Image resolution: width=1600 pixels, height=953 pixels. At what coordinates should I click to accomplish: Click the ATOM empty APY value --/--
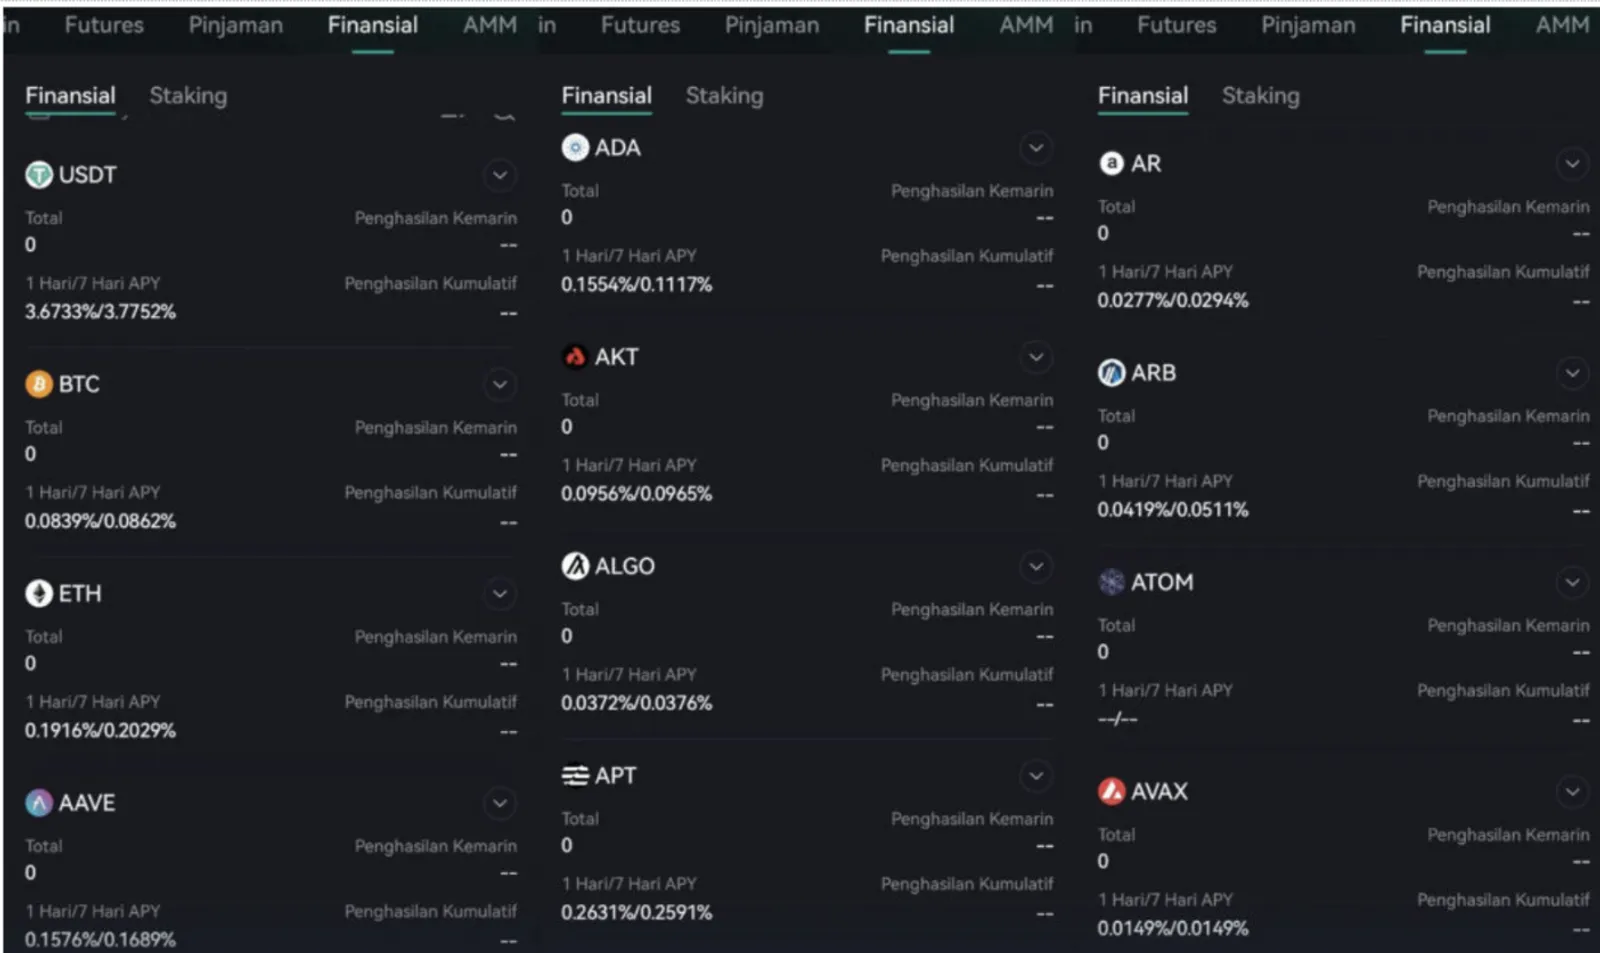[x=1118, y=719]
